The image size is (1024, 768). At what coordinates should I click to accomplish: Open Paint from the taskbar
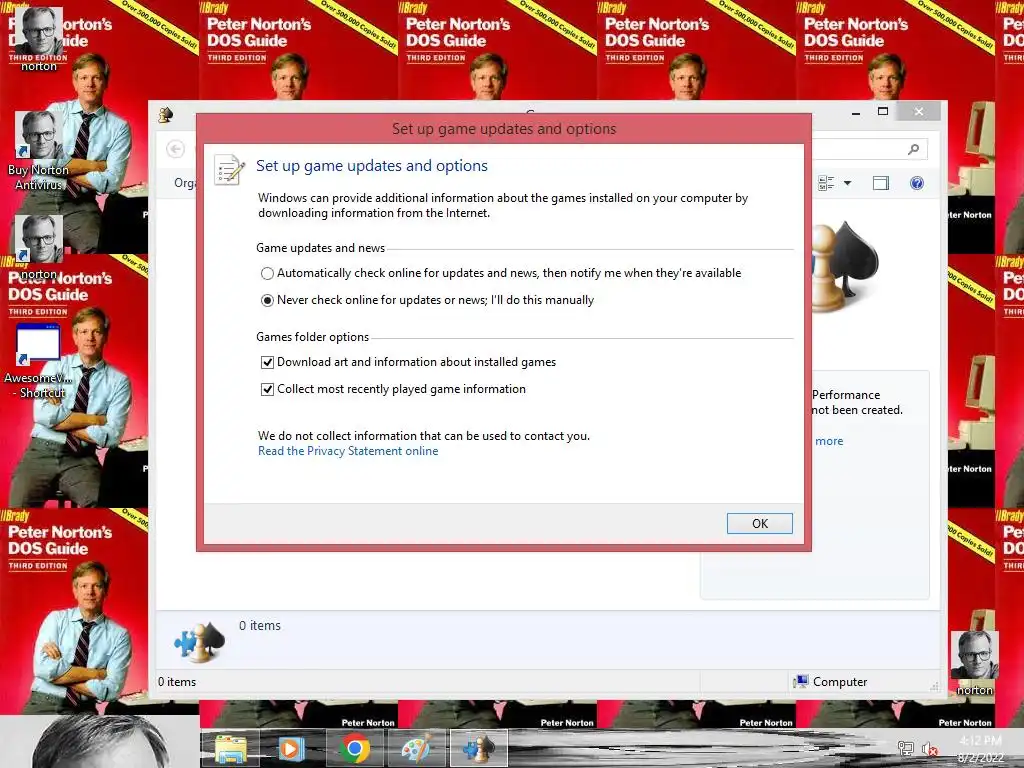tap(416, 748)
